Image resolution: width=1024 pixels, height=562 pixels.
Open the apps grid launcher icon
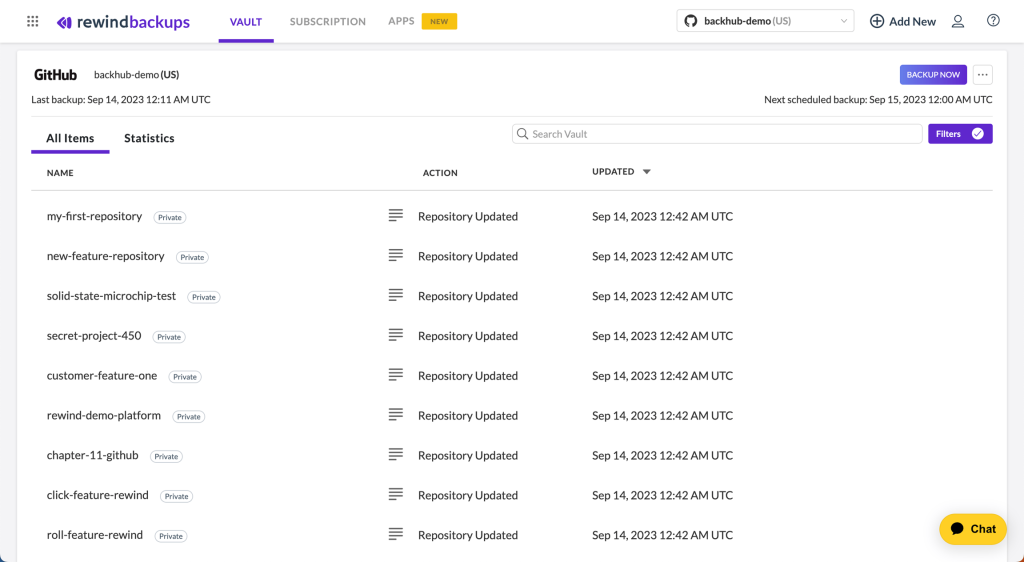click(x=33, y=22)
